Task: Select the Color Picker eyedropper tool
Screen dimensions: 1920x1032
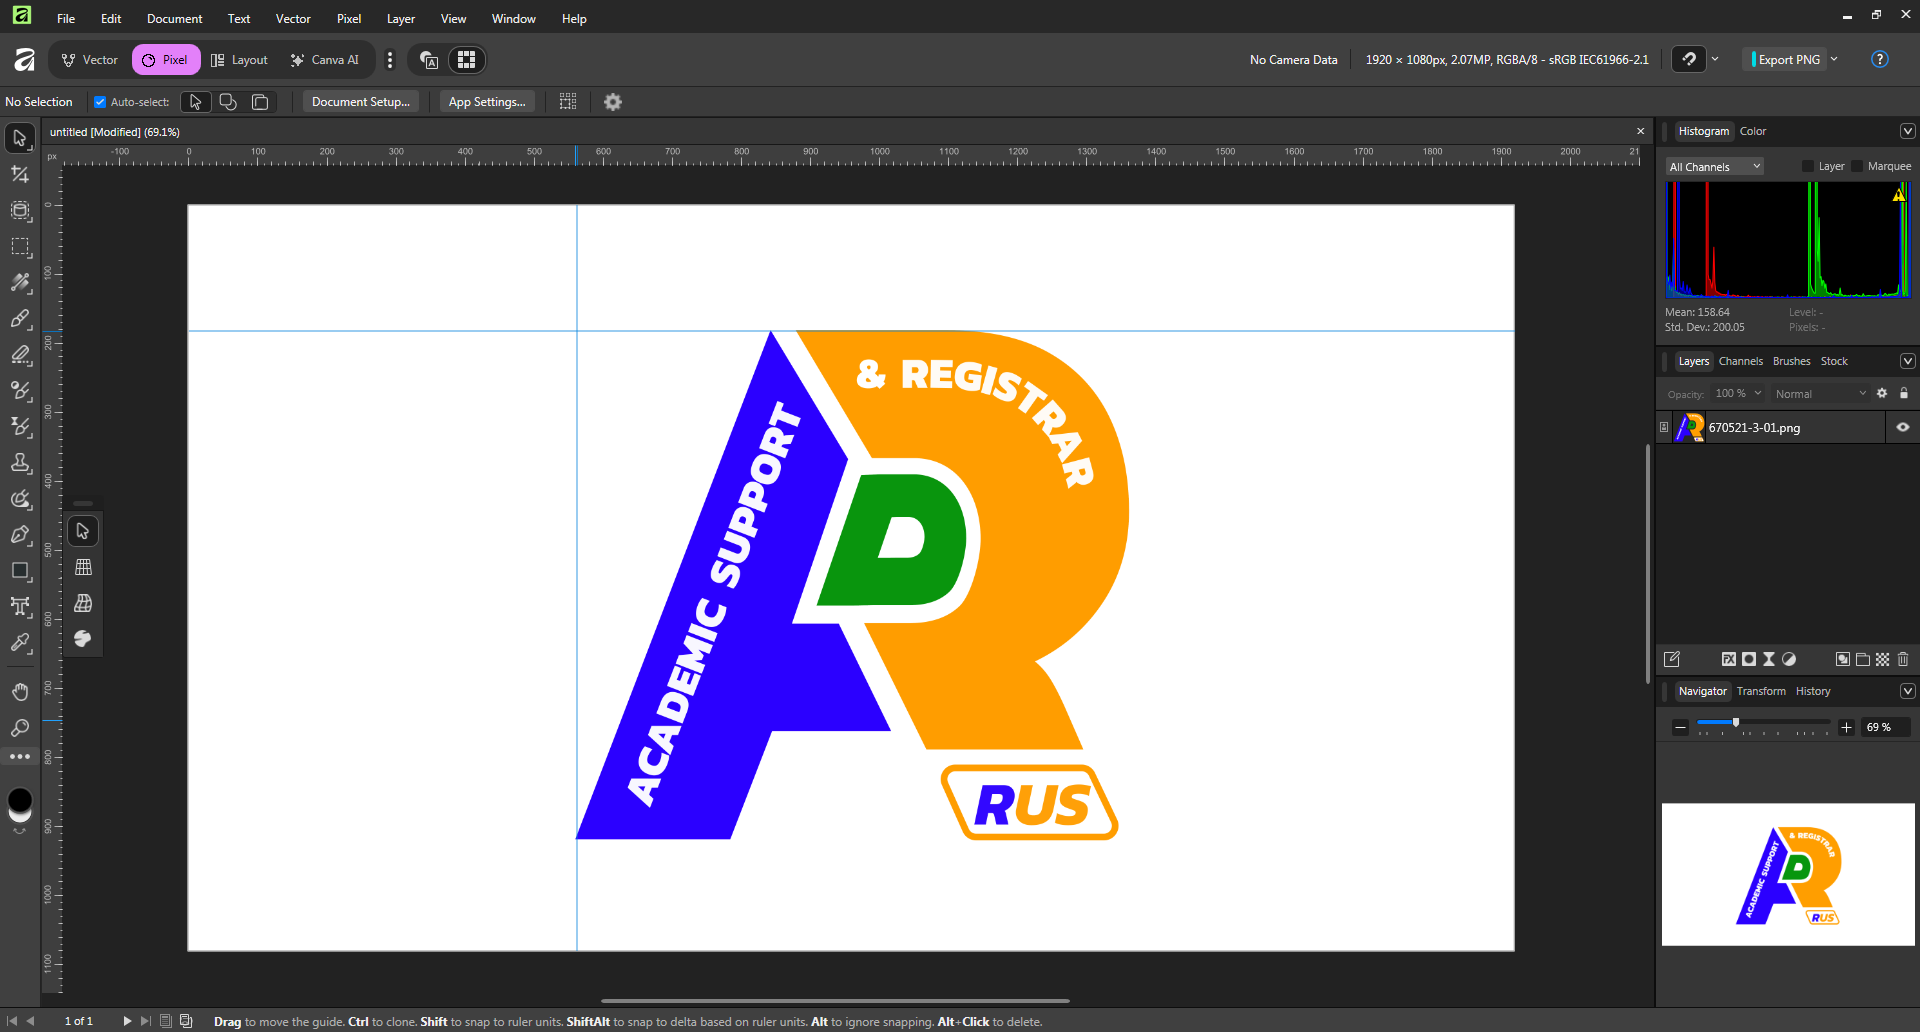Action: [x=20, y=643]
